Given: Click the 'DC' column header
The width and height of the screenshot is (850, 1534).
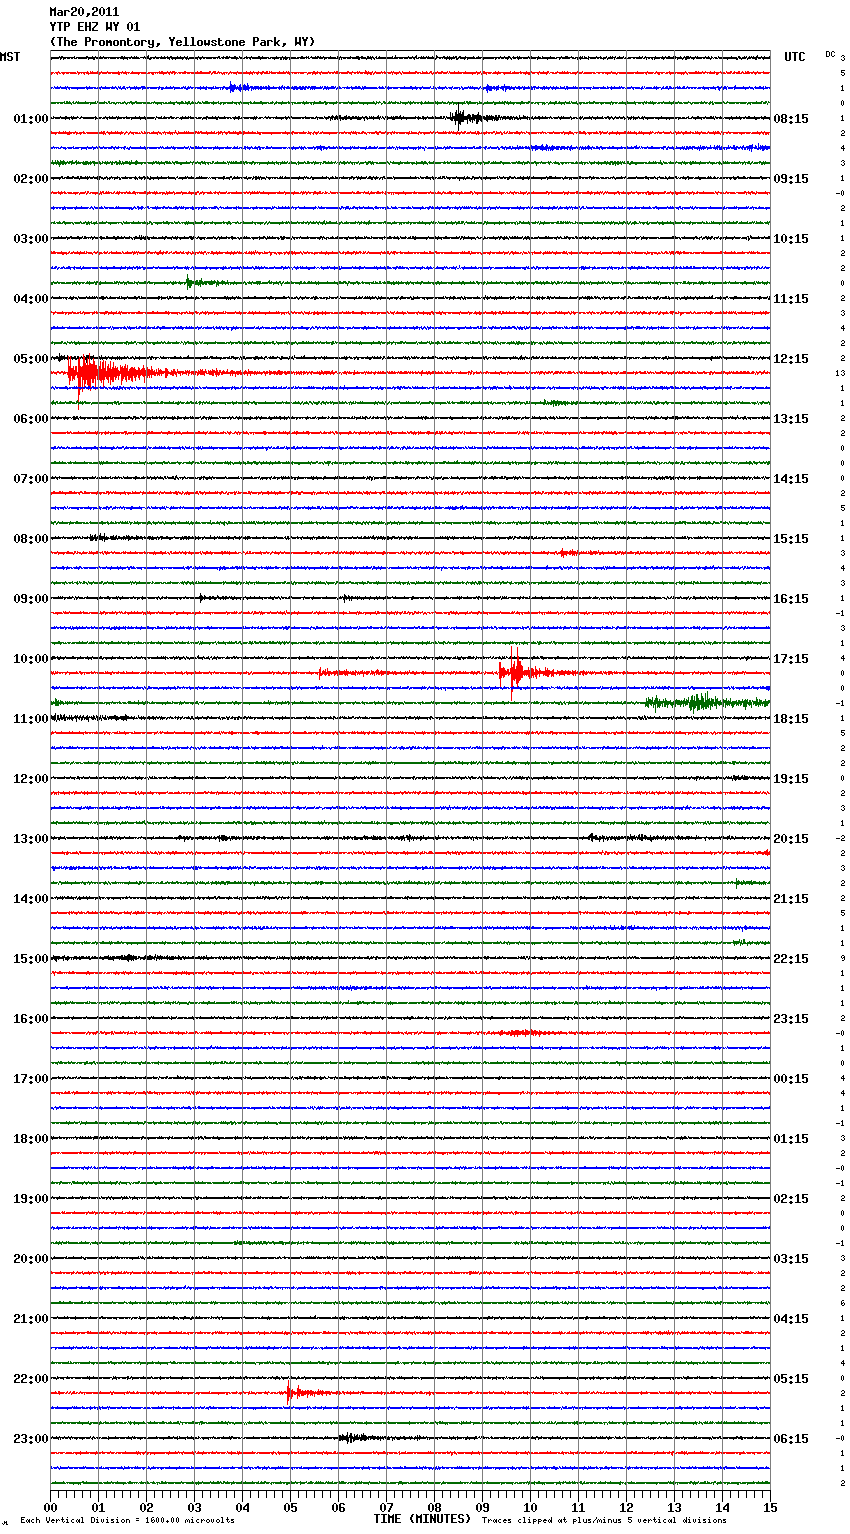Looking at the screenshot, I should click(830, 54).
